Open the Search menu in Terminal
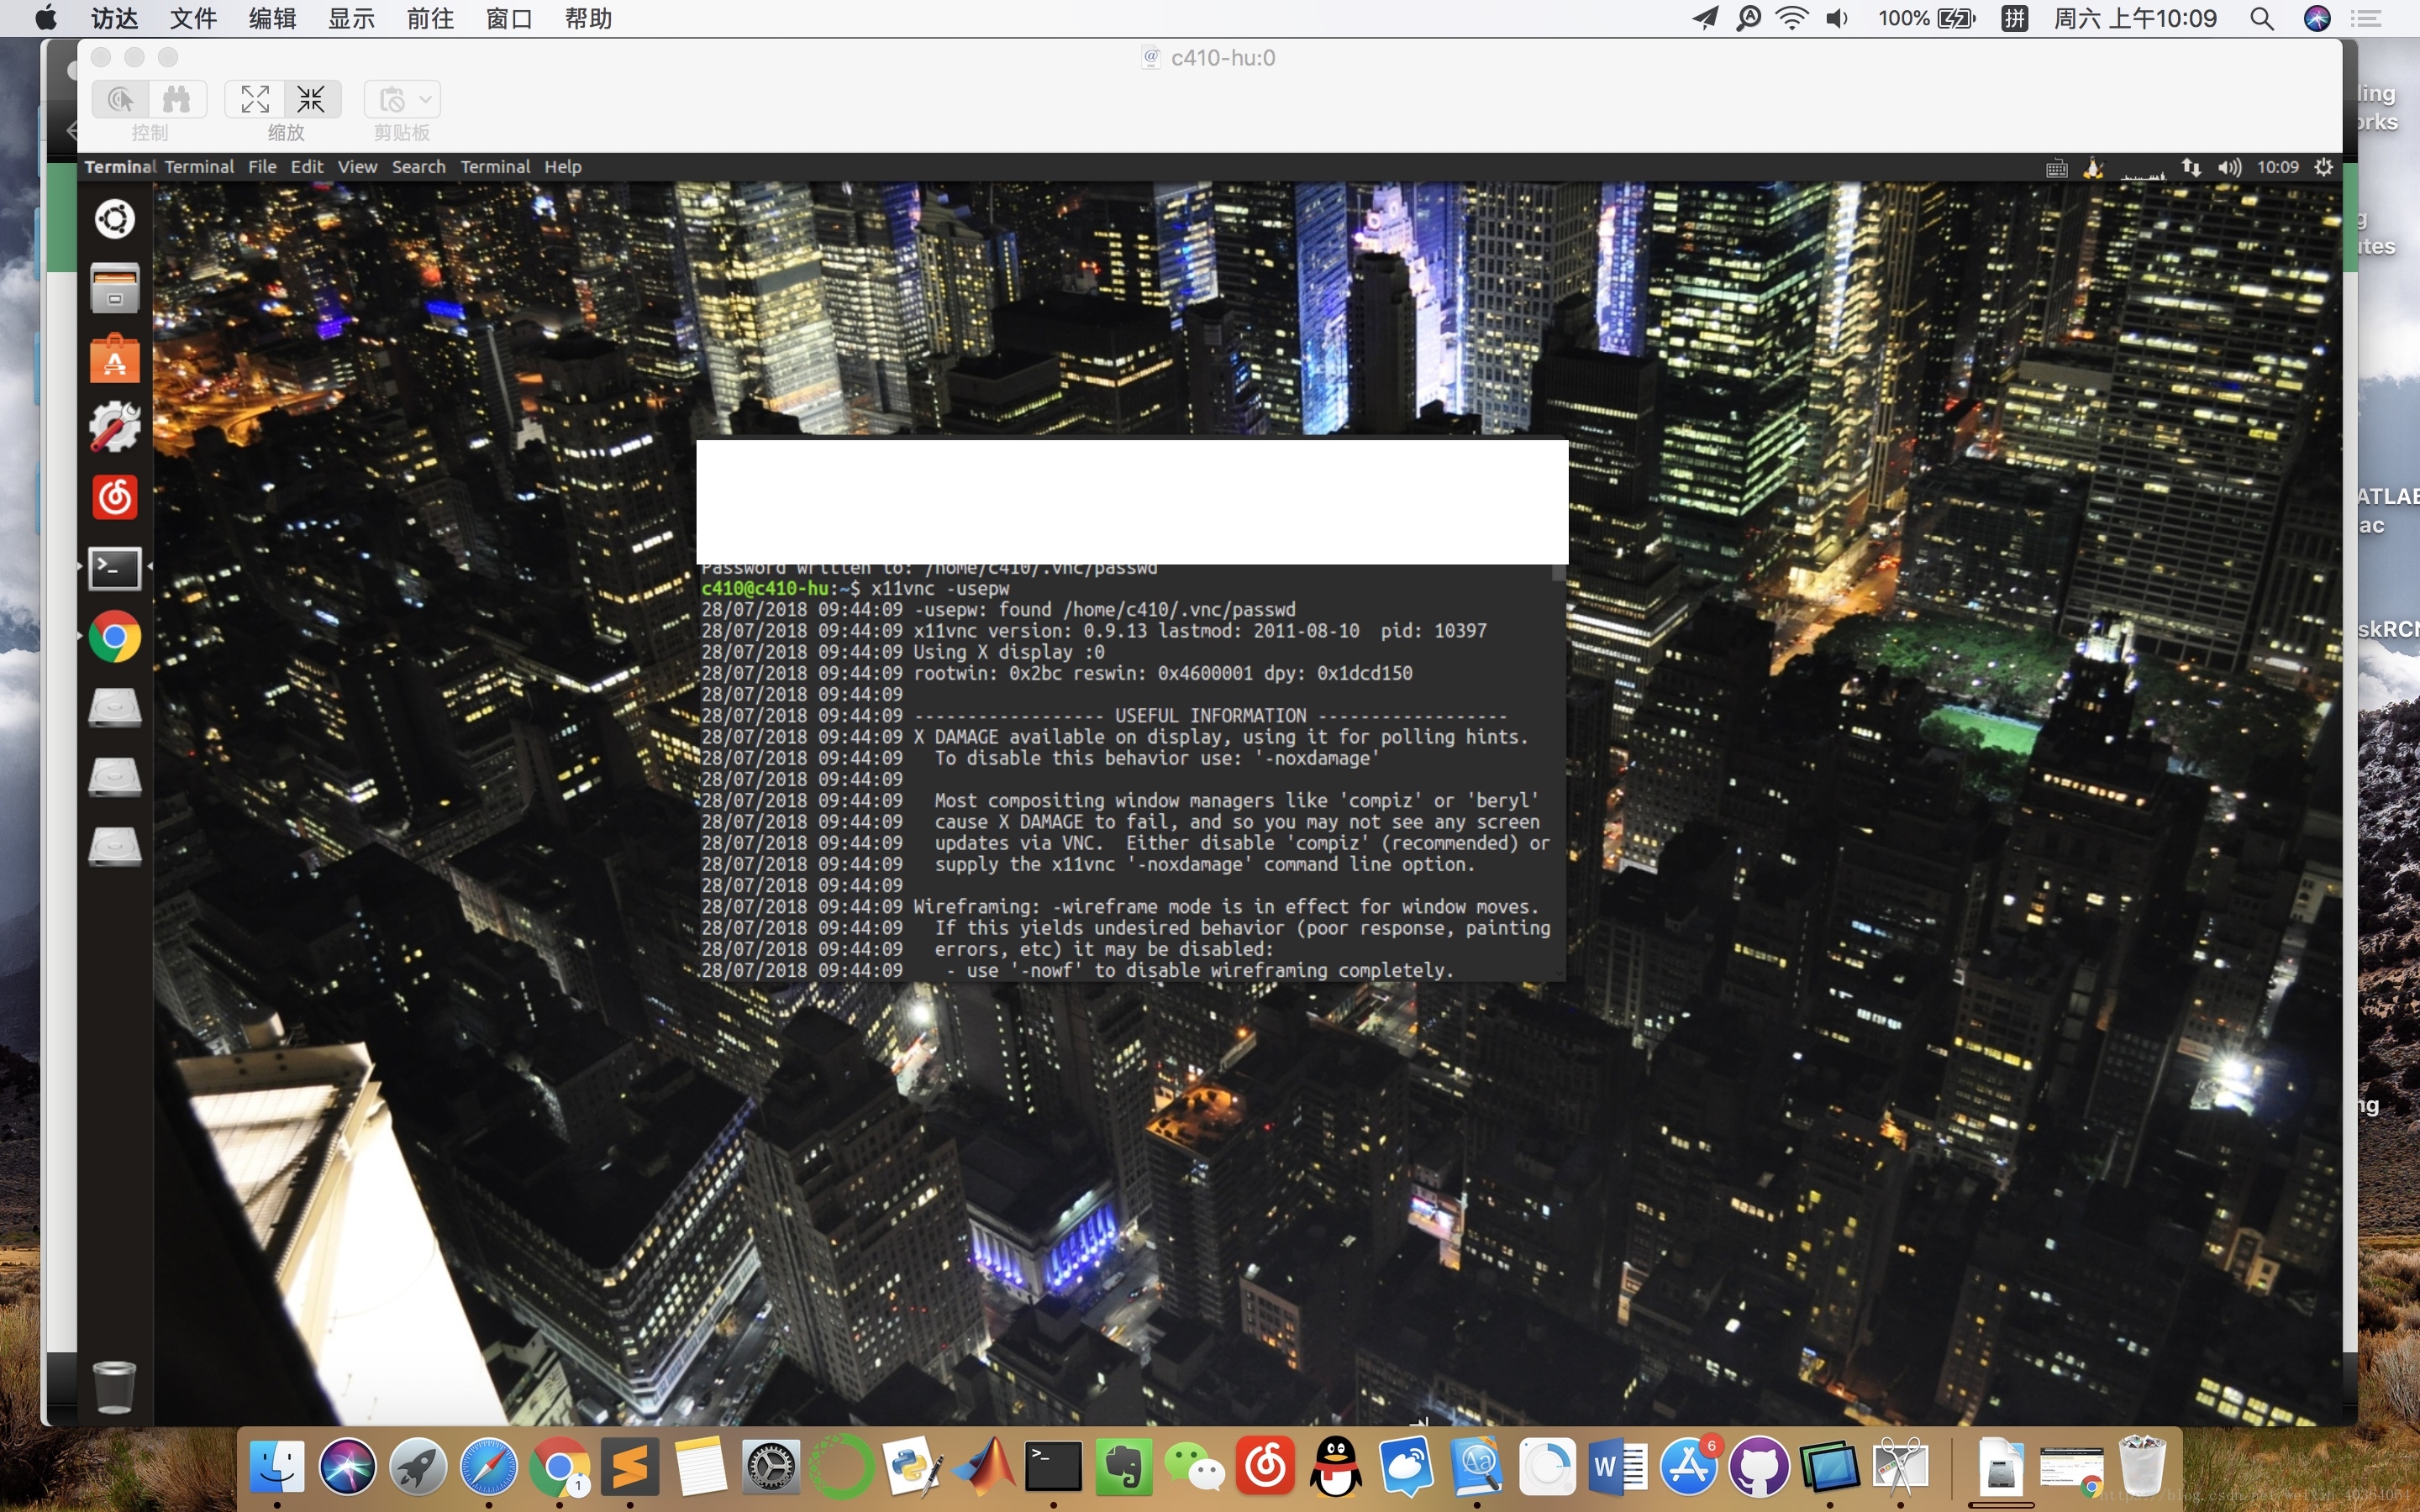The image size is (2420, 1512). [418, 167]
